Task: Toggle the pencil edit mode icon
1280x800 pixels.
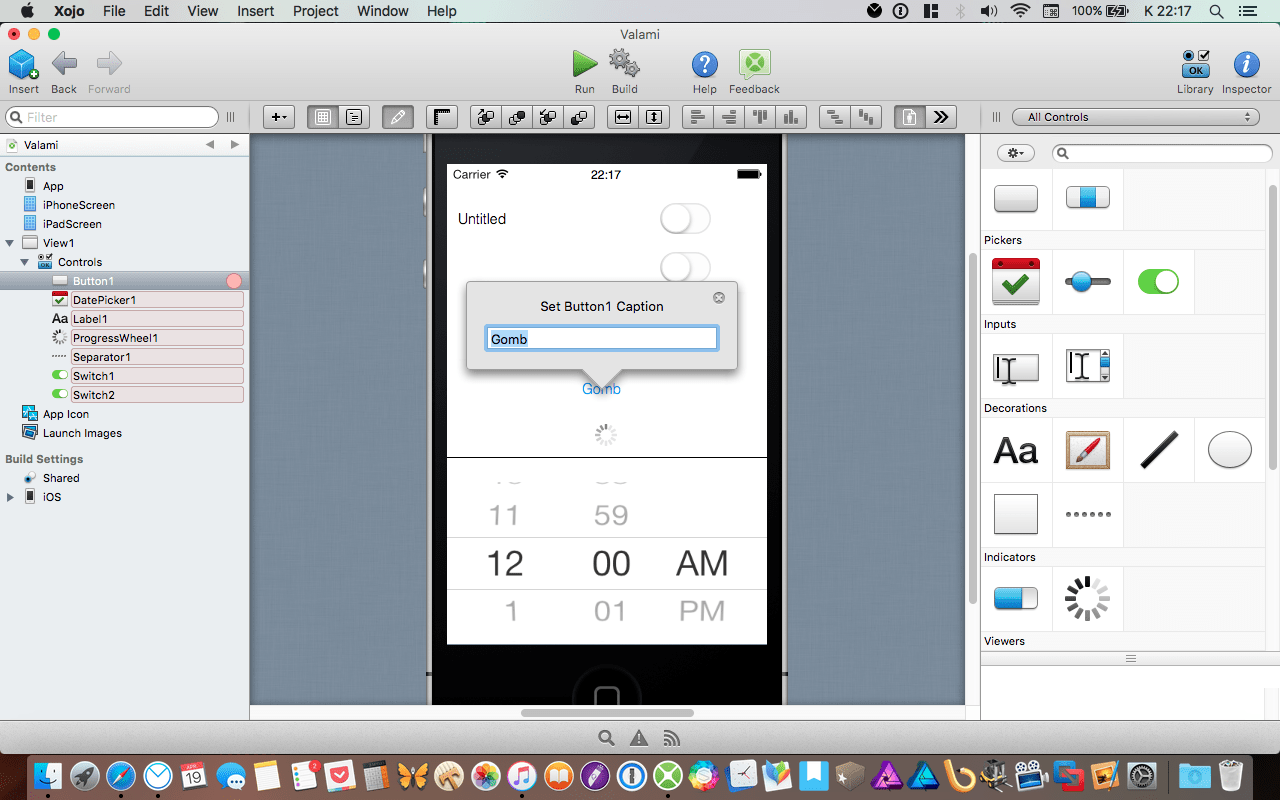Action: coord(398,117)
